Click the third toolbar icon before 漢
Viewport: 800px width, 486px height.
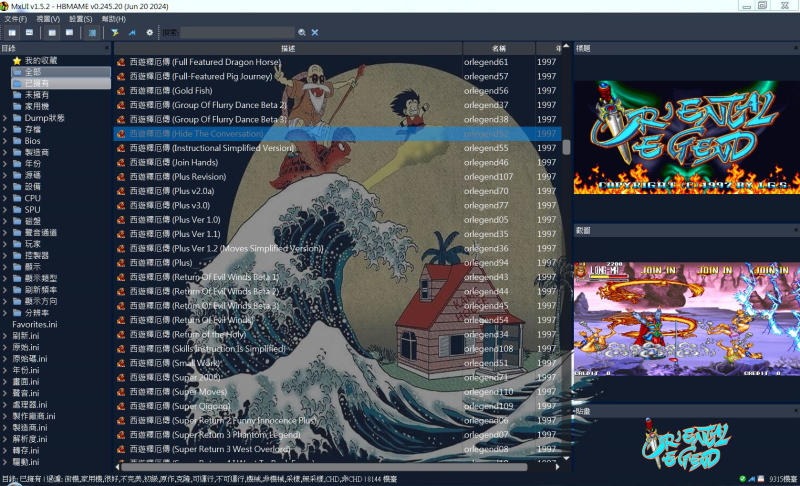click(x=52, y=33)
